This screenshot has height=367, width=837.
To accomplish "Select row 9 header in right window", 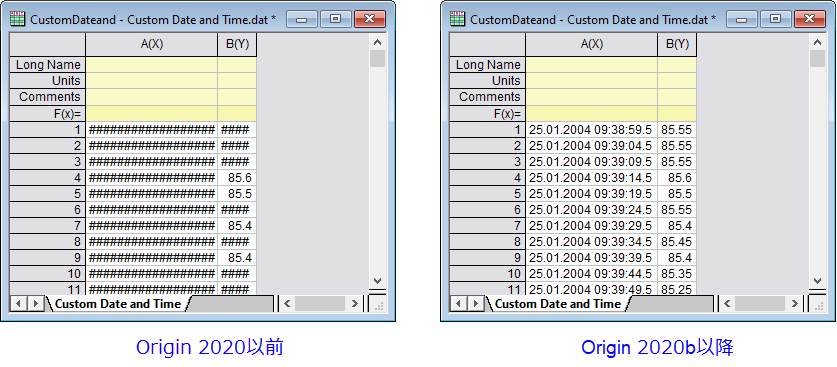I will pyautogui.click(x=488, y=258).
